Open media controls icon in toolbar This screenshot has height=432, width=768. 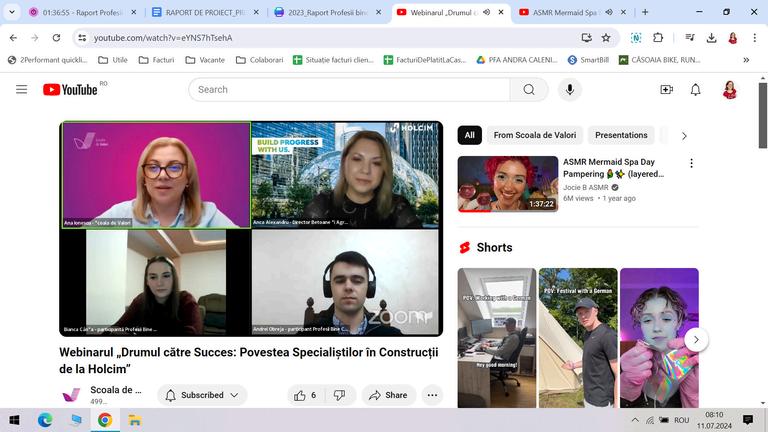pos(690,38)
